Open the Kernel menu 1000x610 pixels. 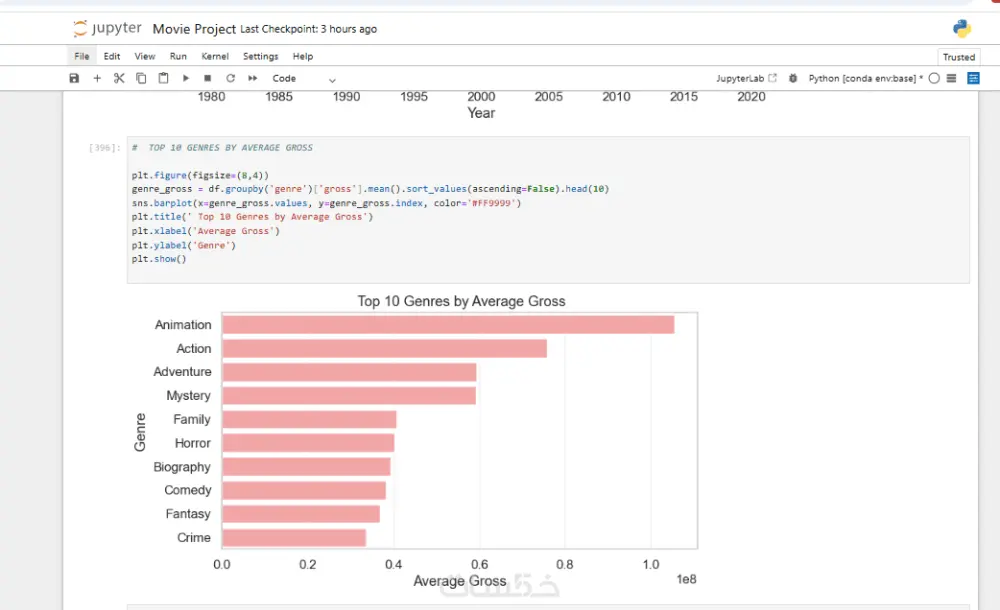coord(215,56)
